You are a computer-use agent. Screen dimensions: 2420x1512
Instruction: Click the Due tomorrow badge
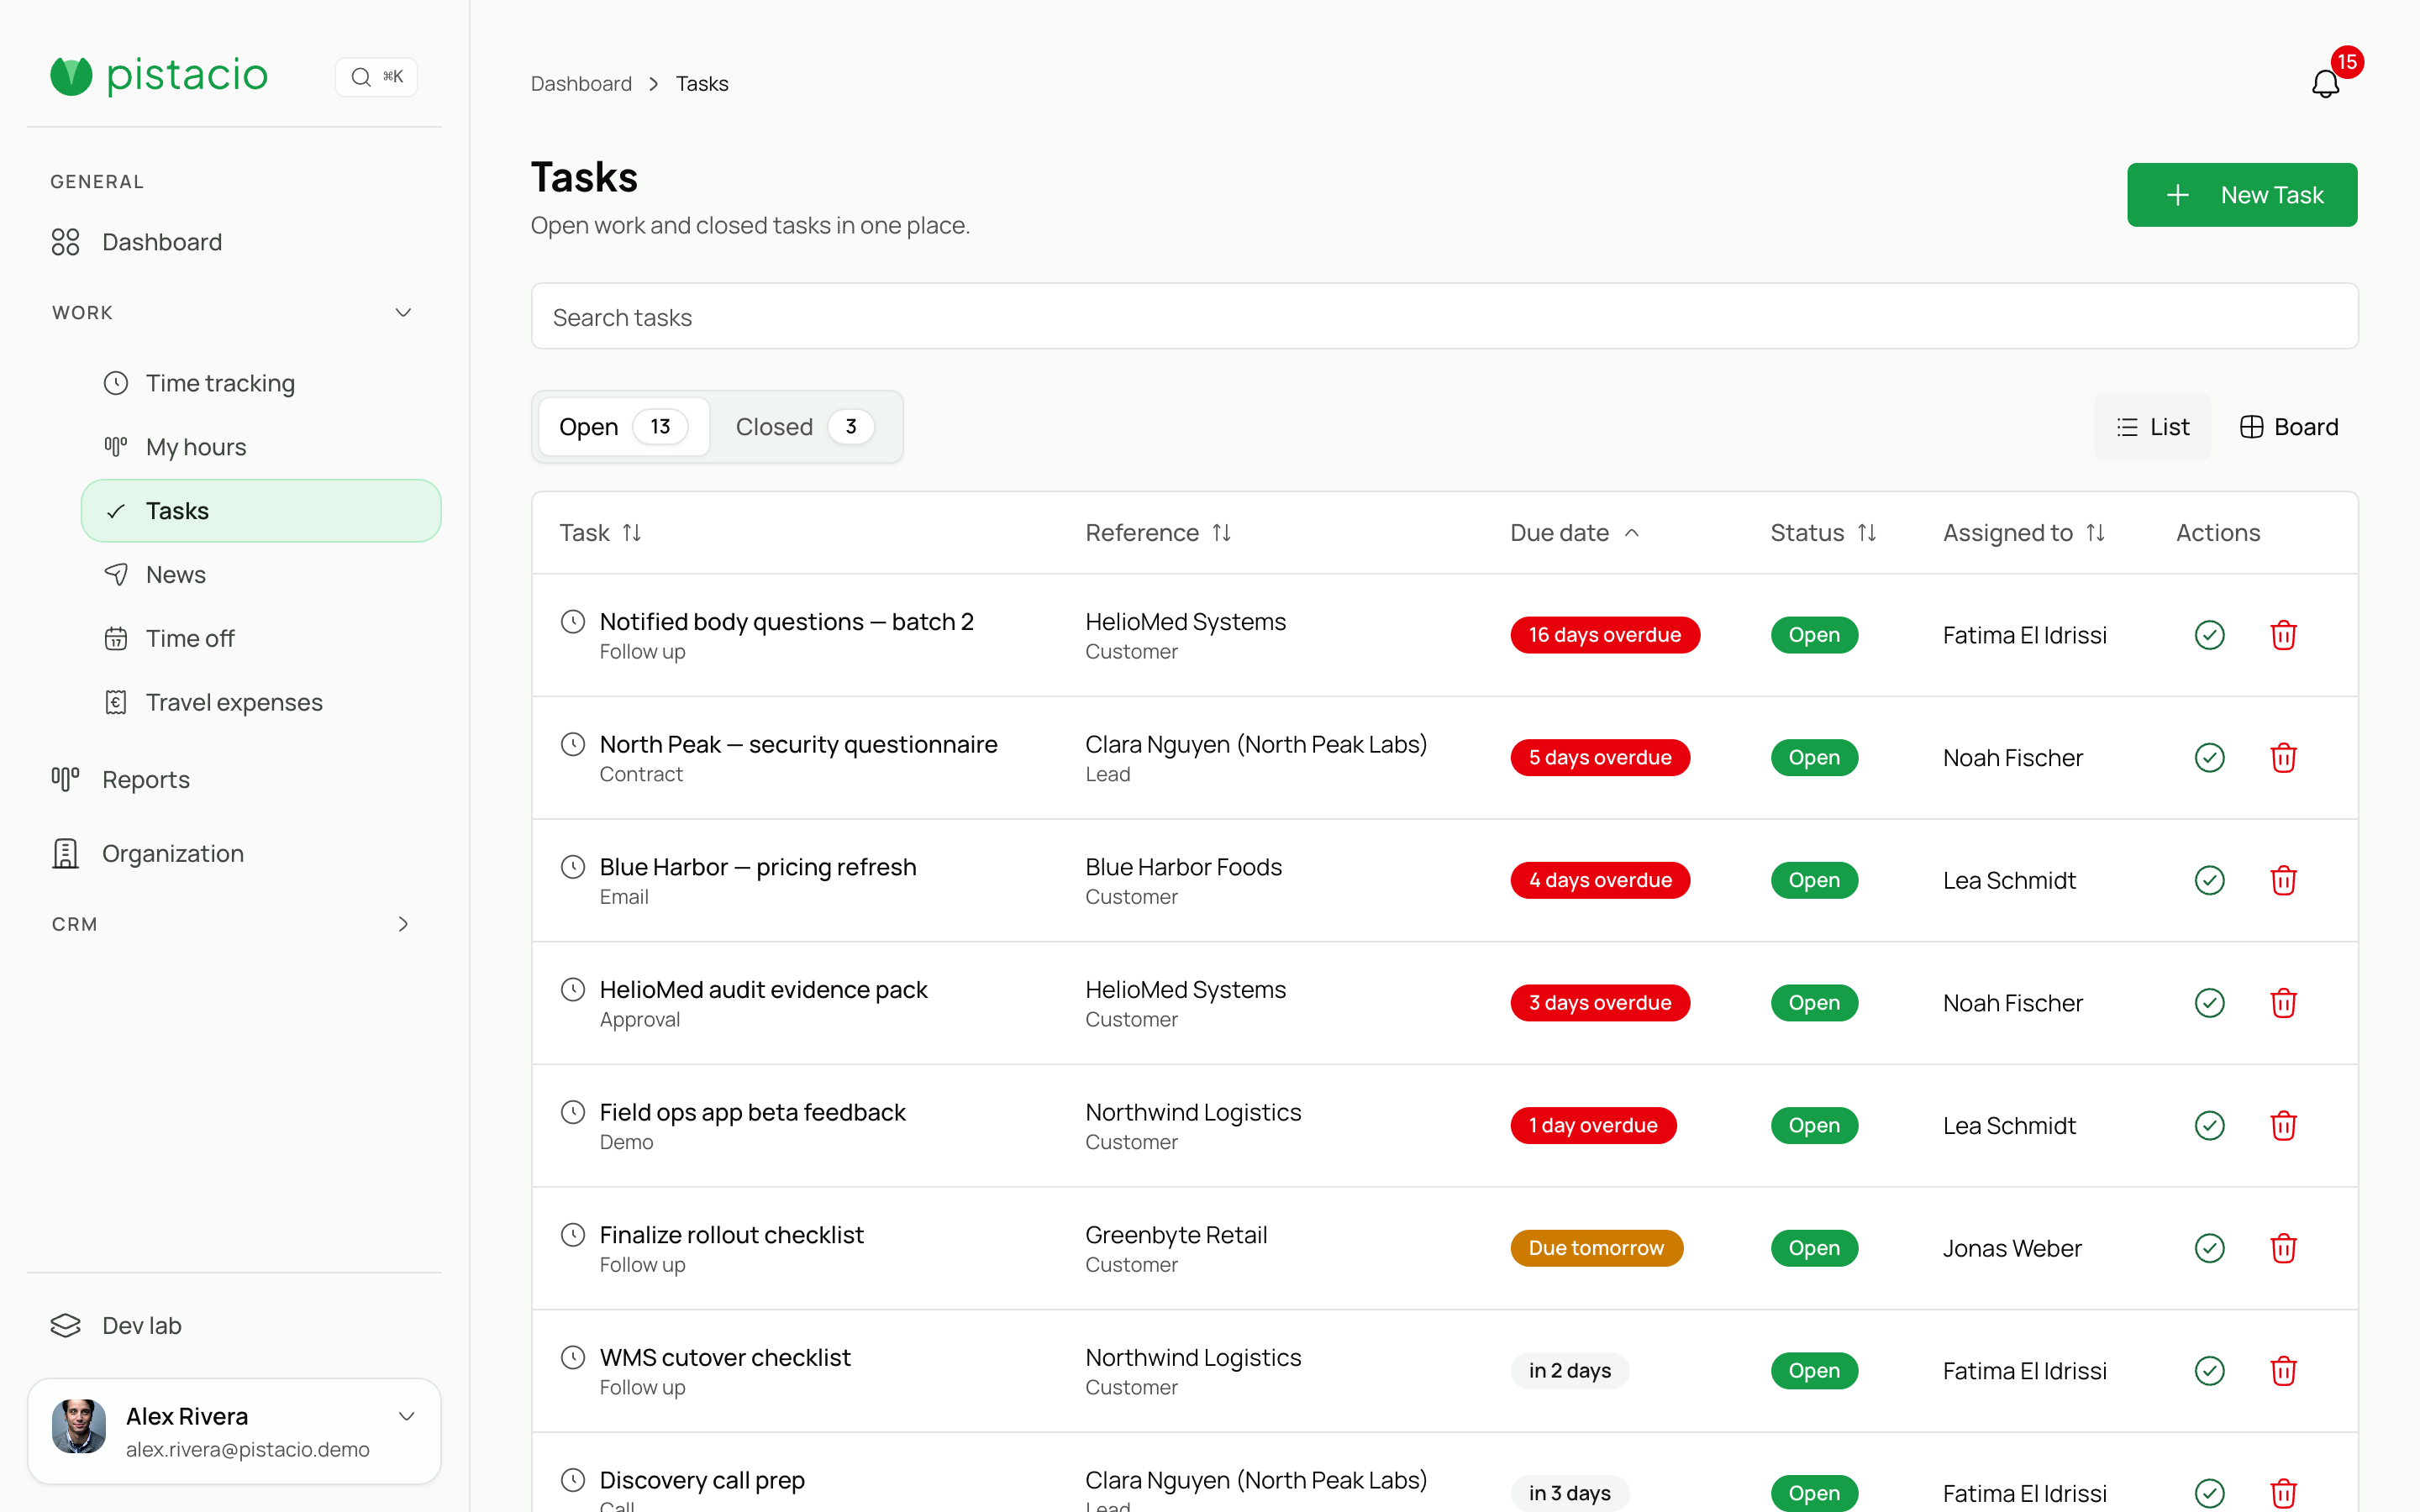[1596, 1248]
